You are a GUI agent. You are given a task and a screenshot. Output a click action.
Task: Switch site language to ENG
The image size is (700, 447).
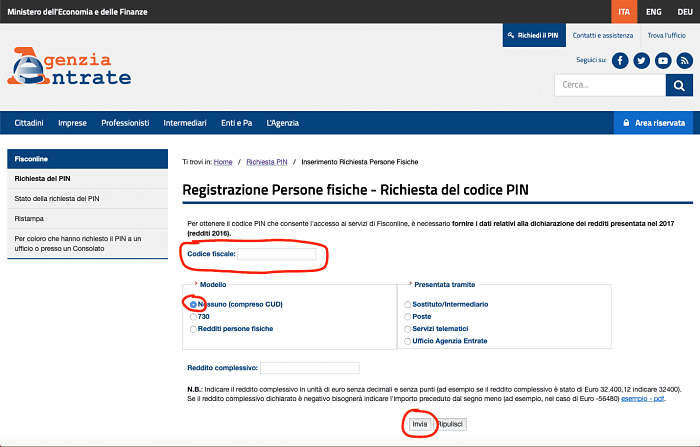pos(652,11)
